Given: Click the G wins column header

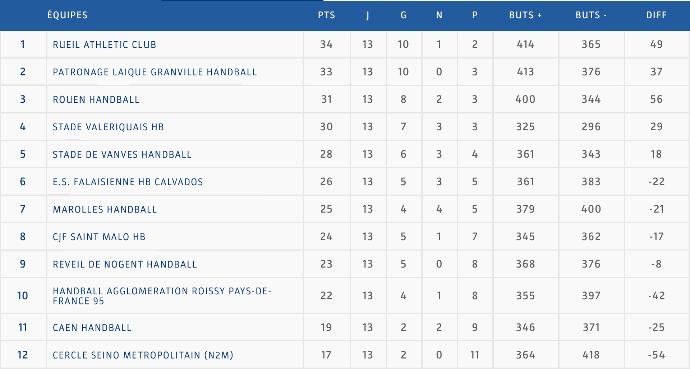Looking at the screenshot, I should coord(404,15).
